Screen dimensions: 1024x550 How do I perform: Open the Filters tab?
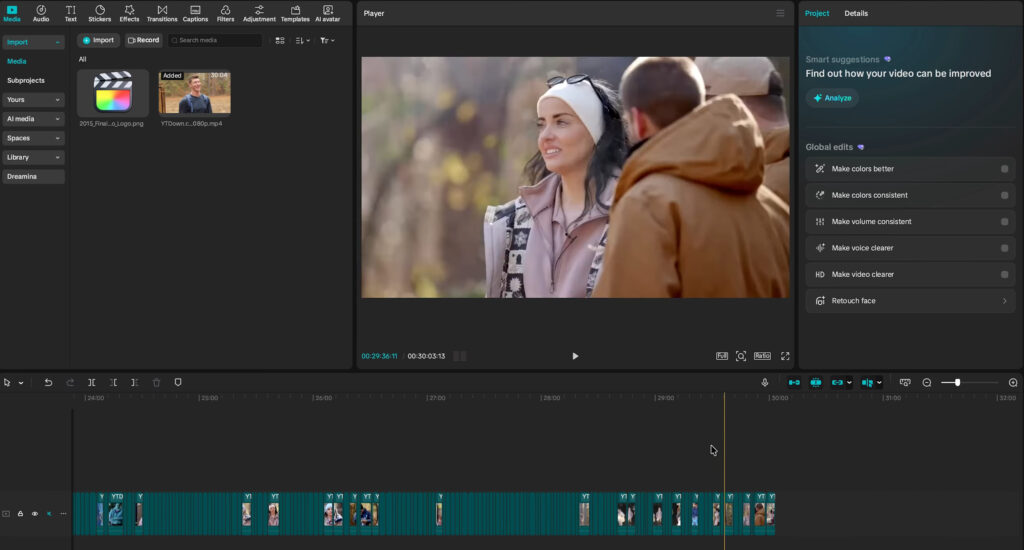click(225, 13)
